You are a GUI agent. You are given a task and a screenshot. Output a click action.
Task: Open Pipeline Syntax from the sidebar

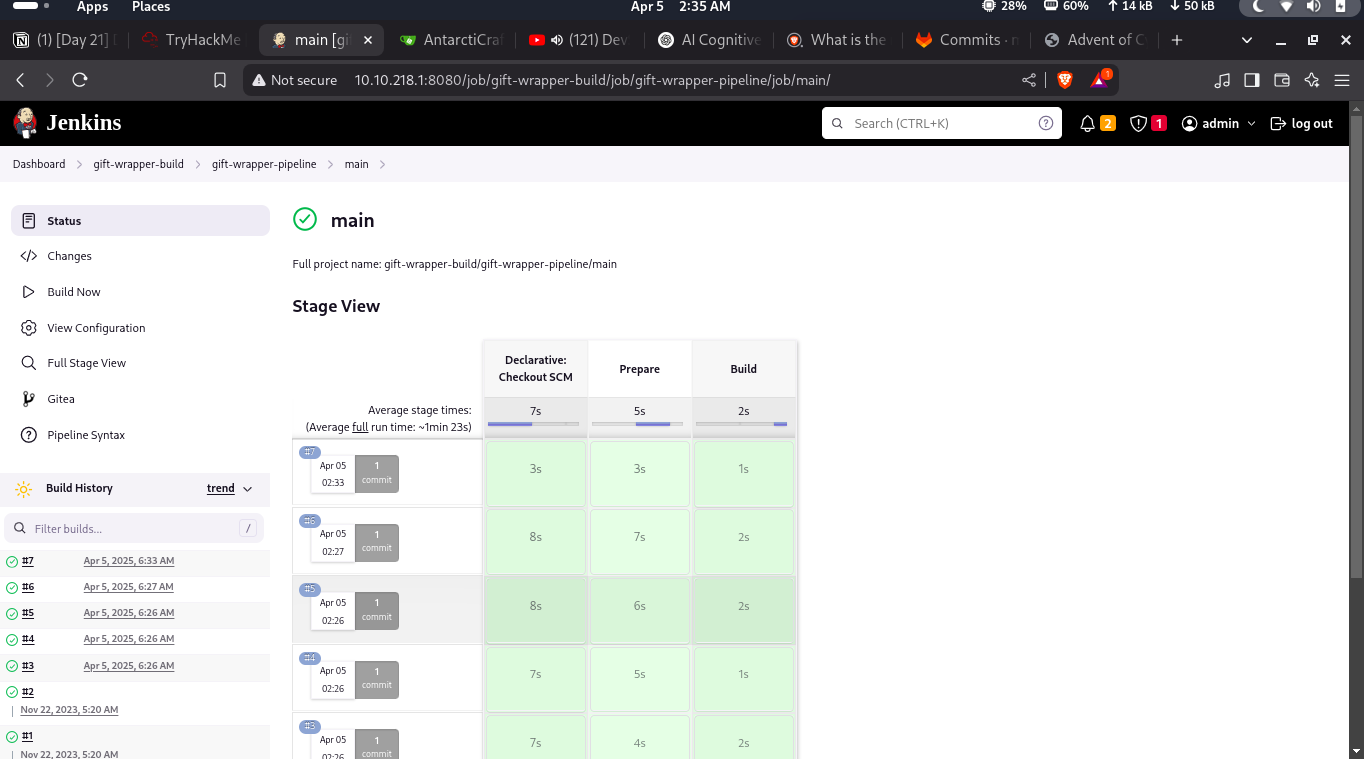pos(86,435)
